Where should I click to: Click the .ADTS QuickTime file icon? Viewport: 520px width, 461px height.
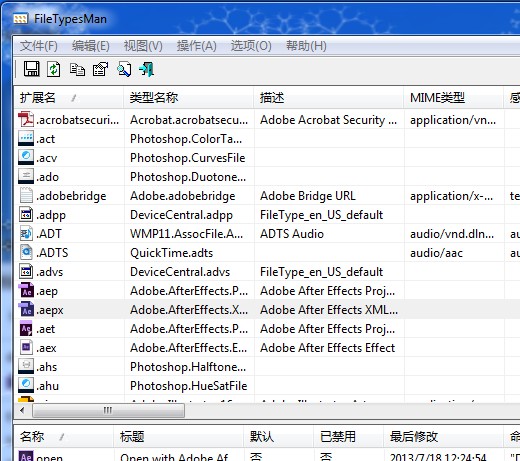pos(26,253)
